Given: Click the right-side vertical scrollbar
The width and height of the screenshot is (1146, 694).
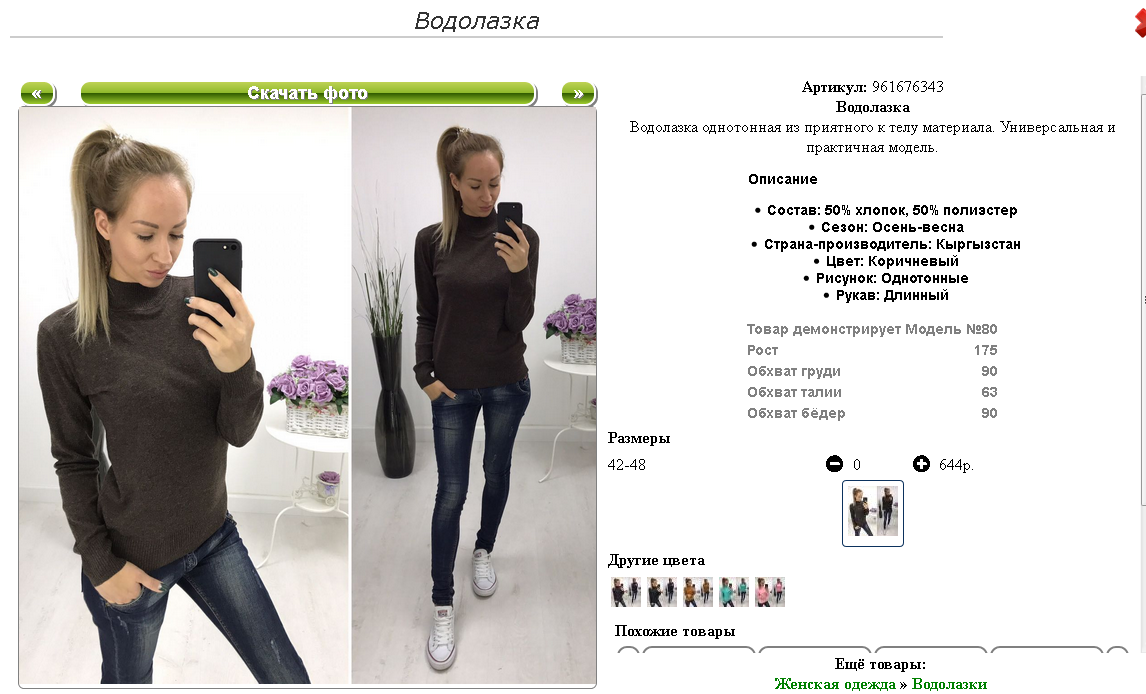Looking at the screenshot, I should point(1143,292).
